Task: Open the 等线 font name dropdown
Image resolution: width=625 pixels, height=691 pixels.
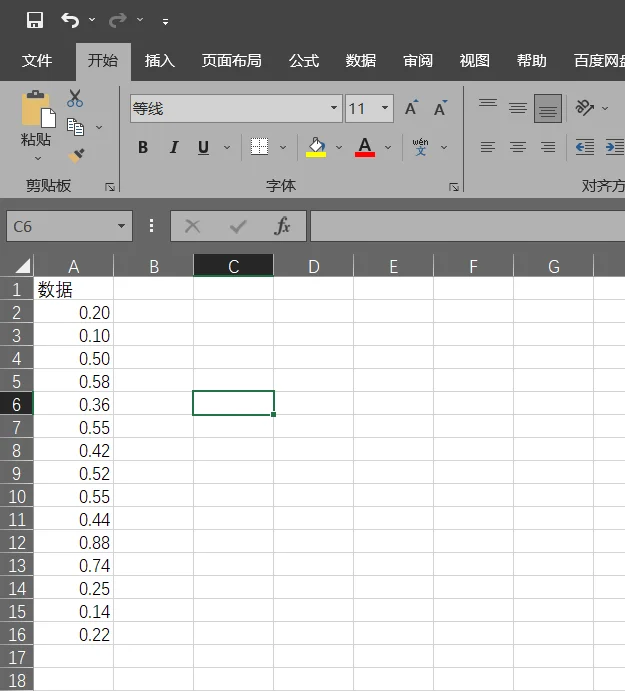Action: point(334,108)
